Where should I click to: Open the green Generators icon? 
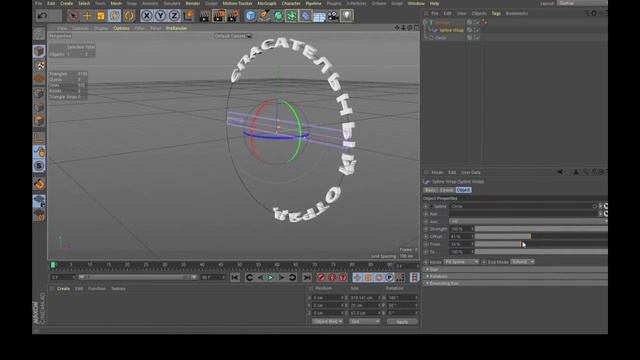(x=278, y=16)
